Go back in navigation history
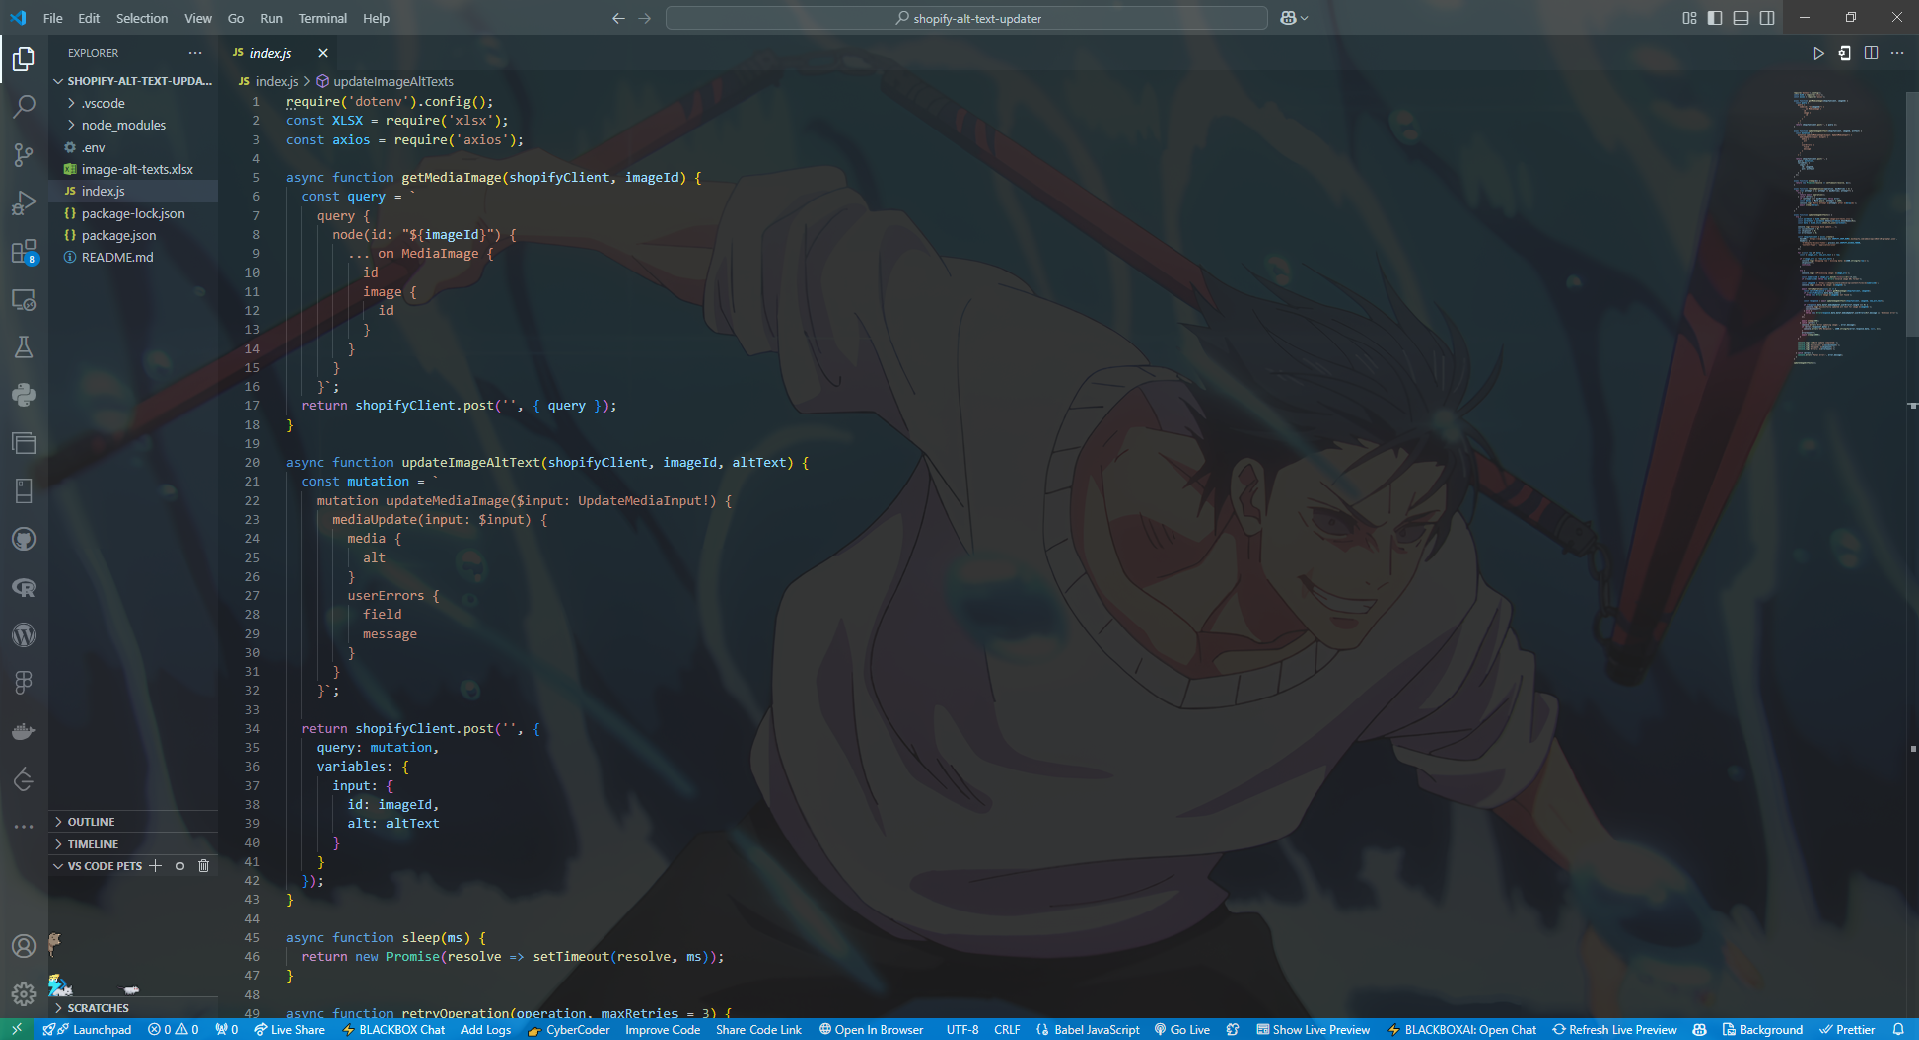The image size is (1919, 1040). pyautogui.click(x=618, y=18)
